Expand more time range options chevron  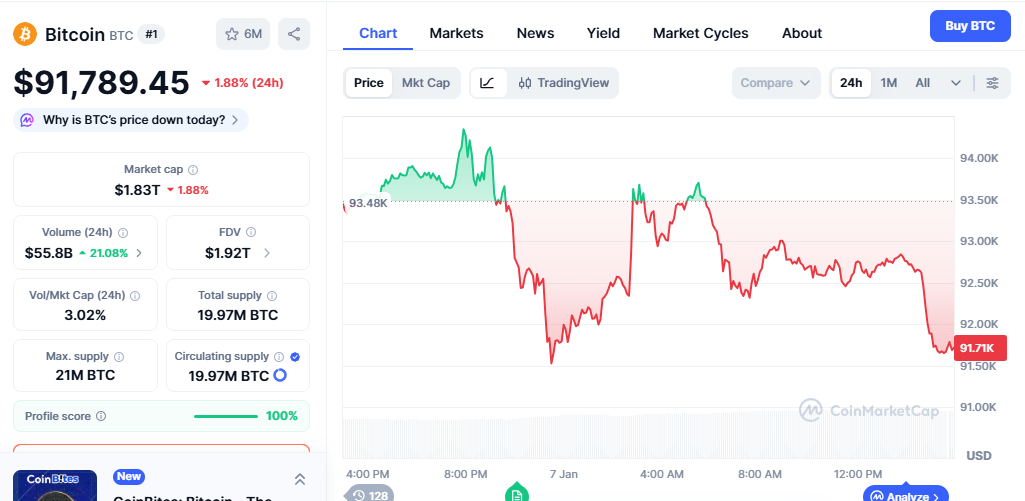[956, 83]
